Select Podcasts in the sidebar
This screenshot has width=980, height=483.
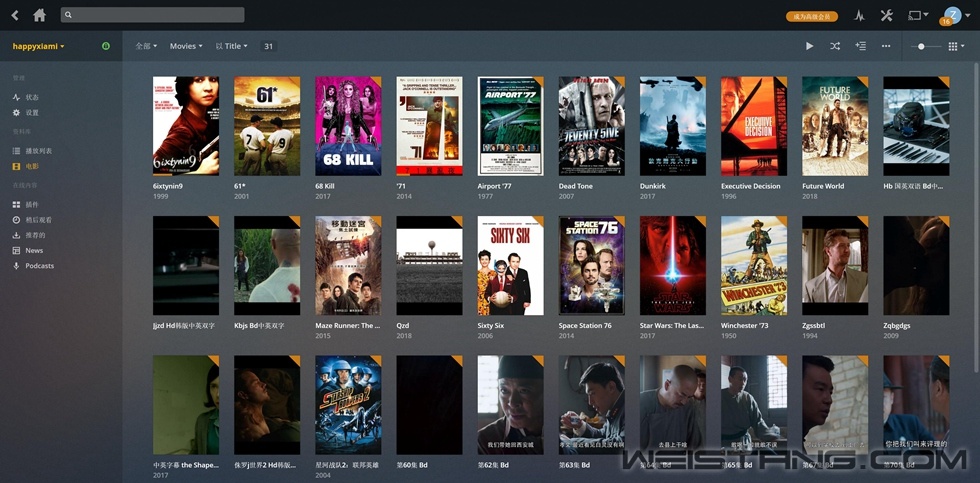pos(39,266)
